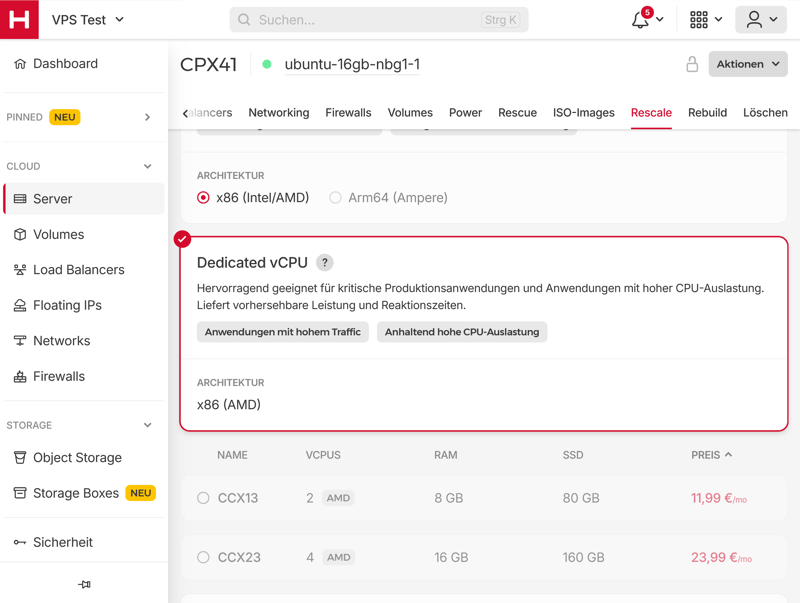Collapse the Cloud sidebar section

[147, 166]
